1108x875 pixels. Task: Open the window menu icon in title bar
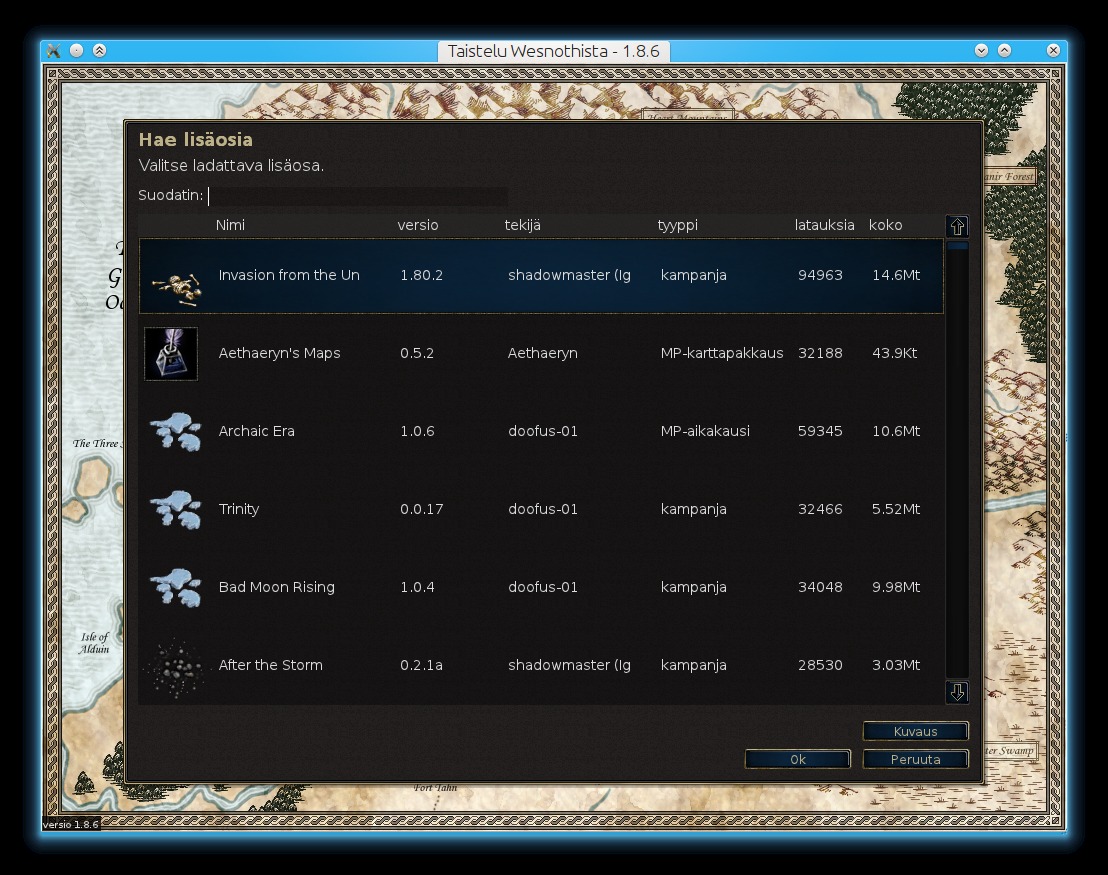pos(54,50)
